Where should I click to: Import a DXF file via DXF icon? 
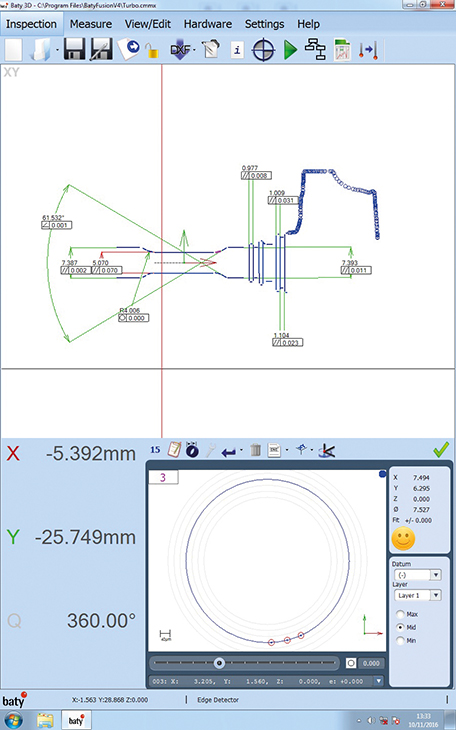[180, 49]
